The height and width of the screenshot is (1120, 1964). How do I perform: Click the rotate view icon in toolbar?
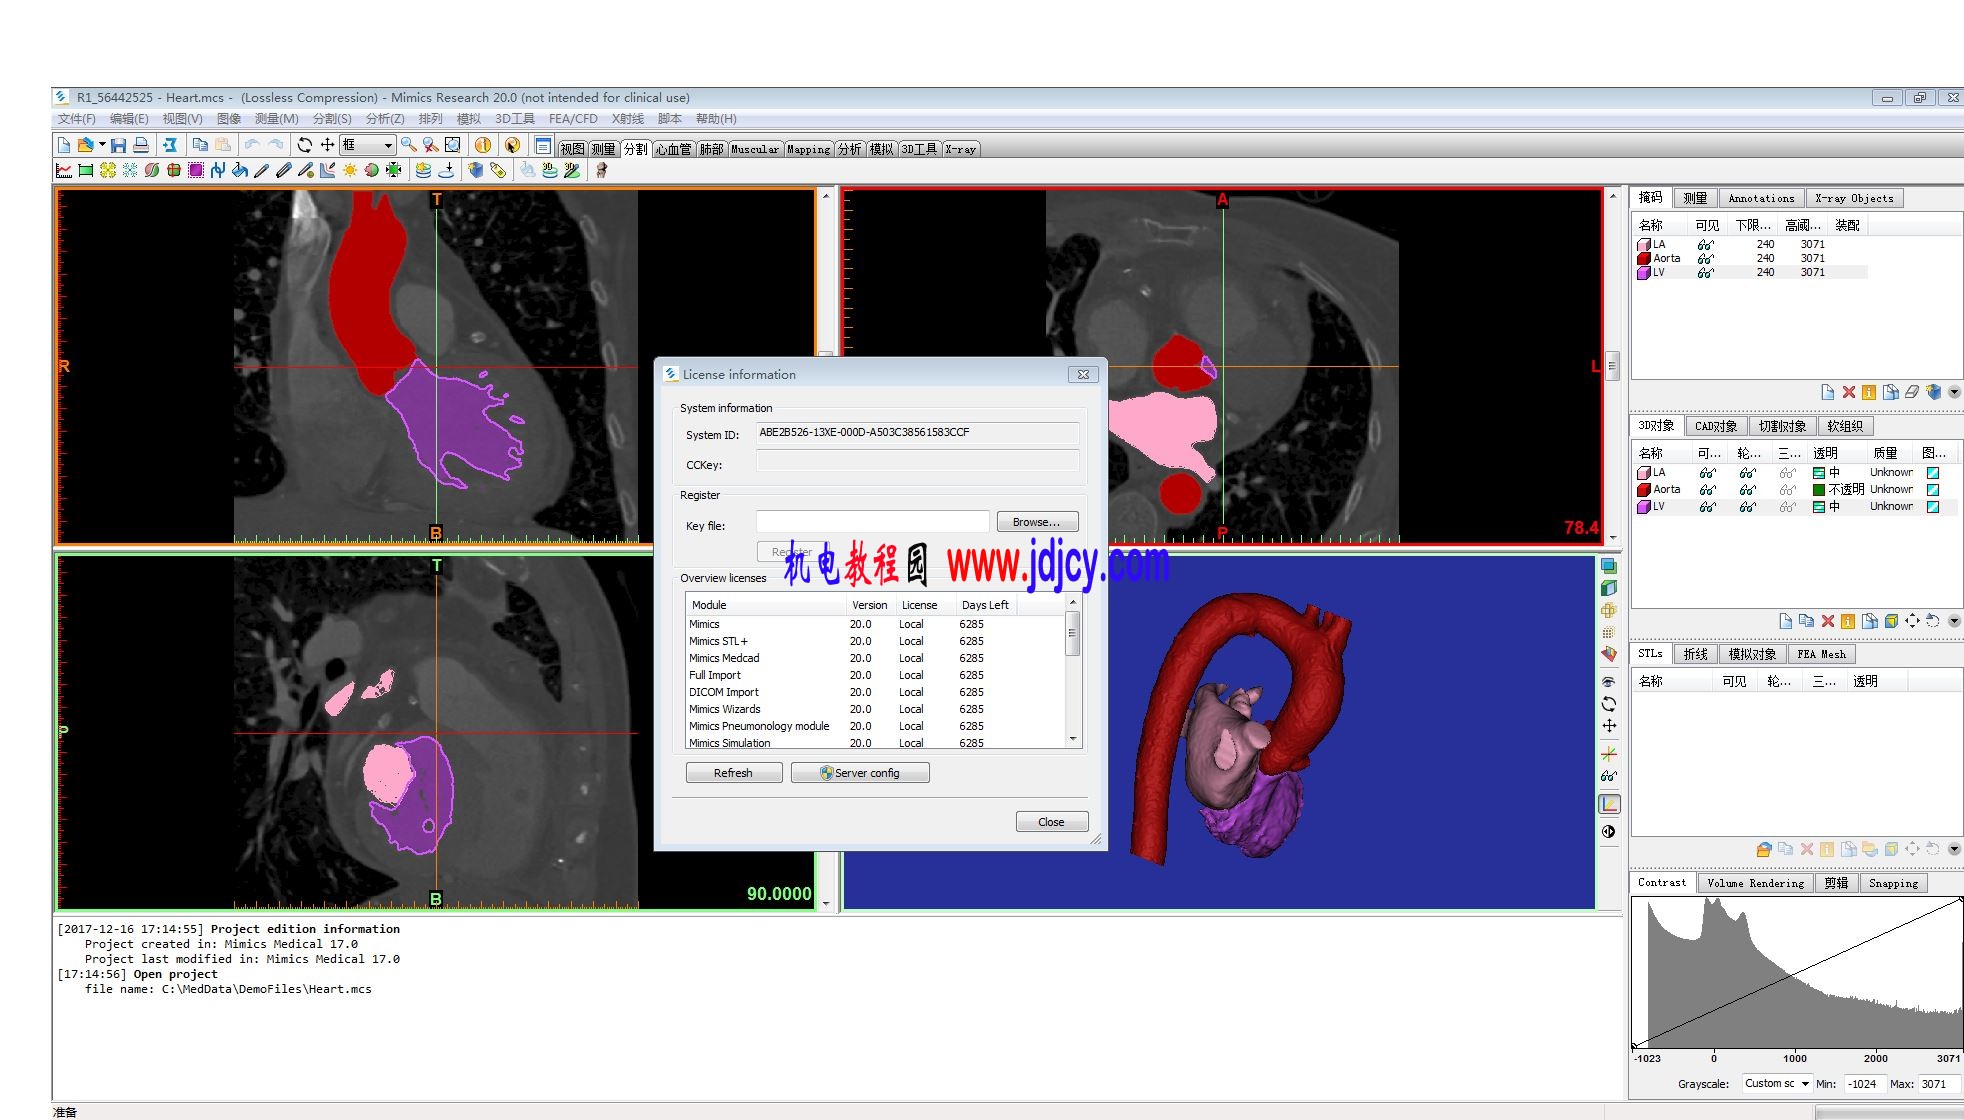(305, 146)
